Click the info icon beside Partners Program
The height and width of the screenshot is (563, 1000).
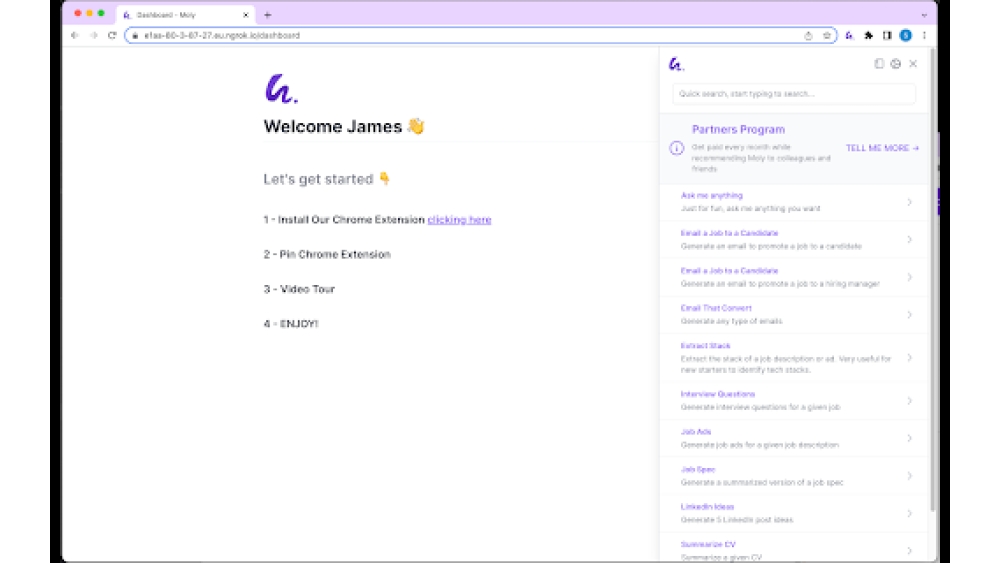pos(677,148)
